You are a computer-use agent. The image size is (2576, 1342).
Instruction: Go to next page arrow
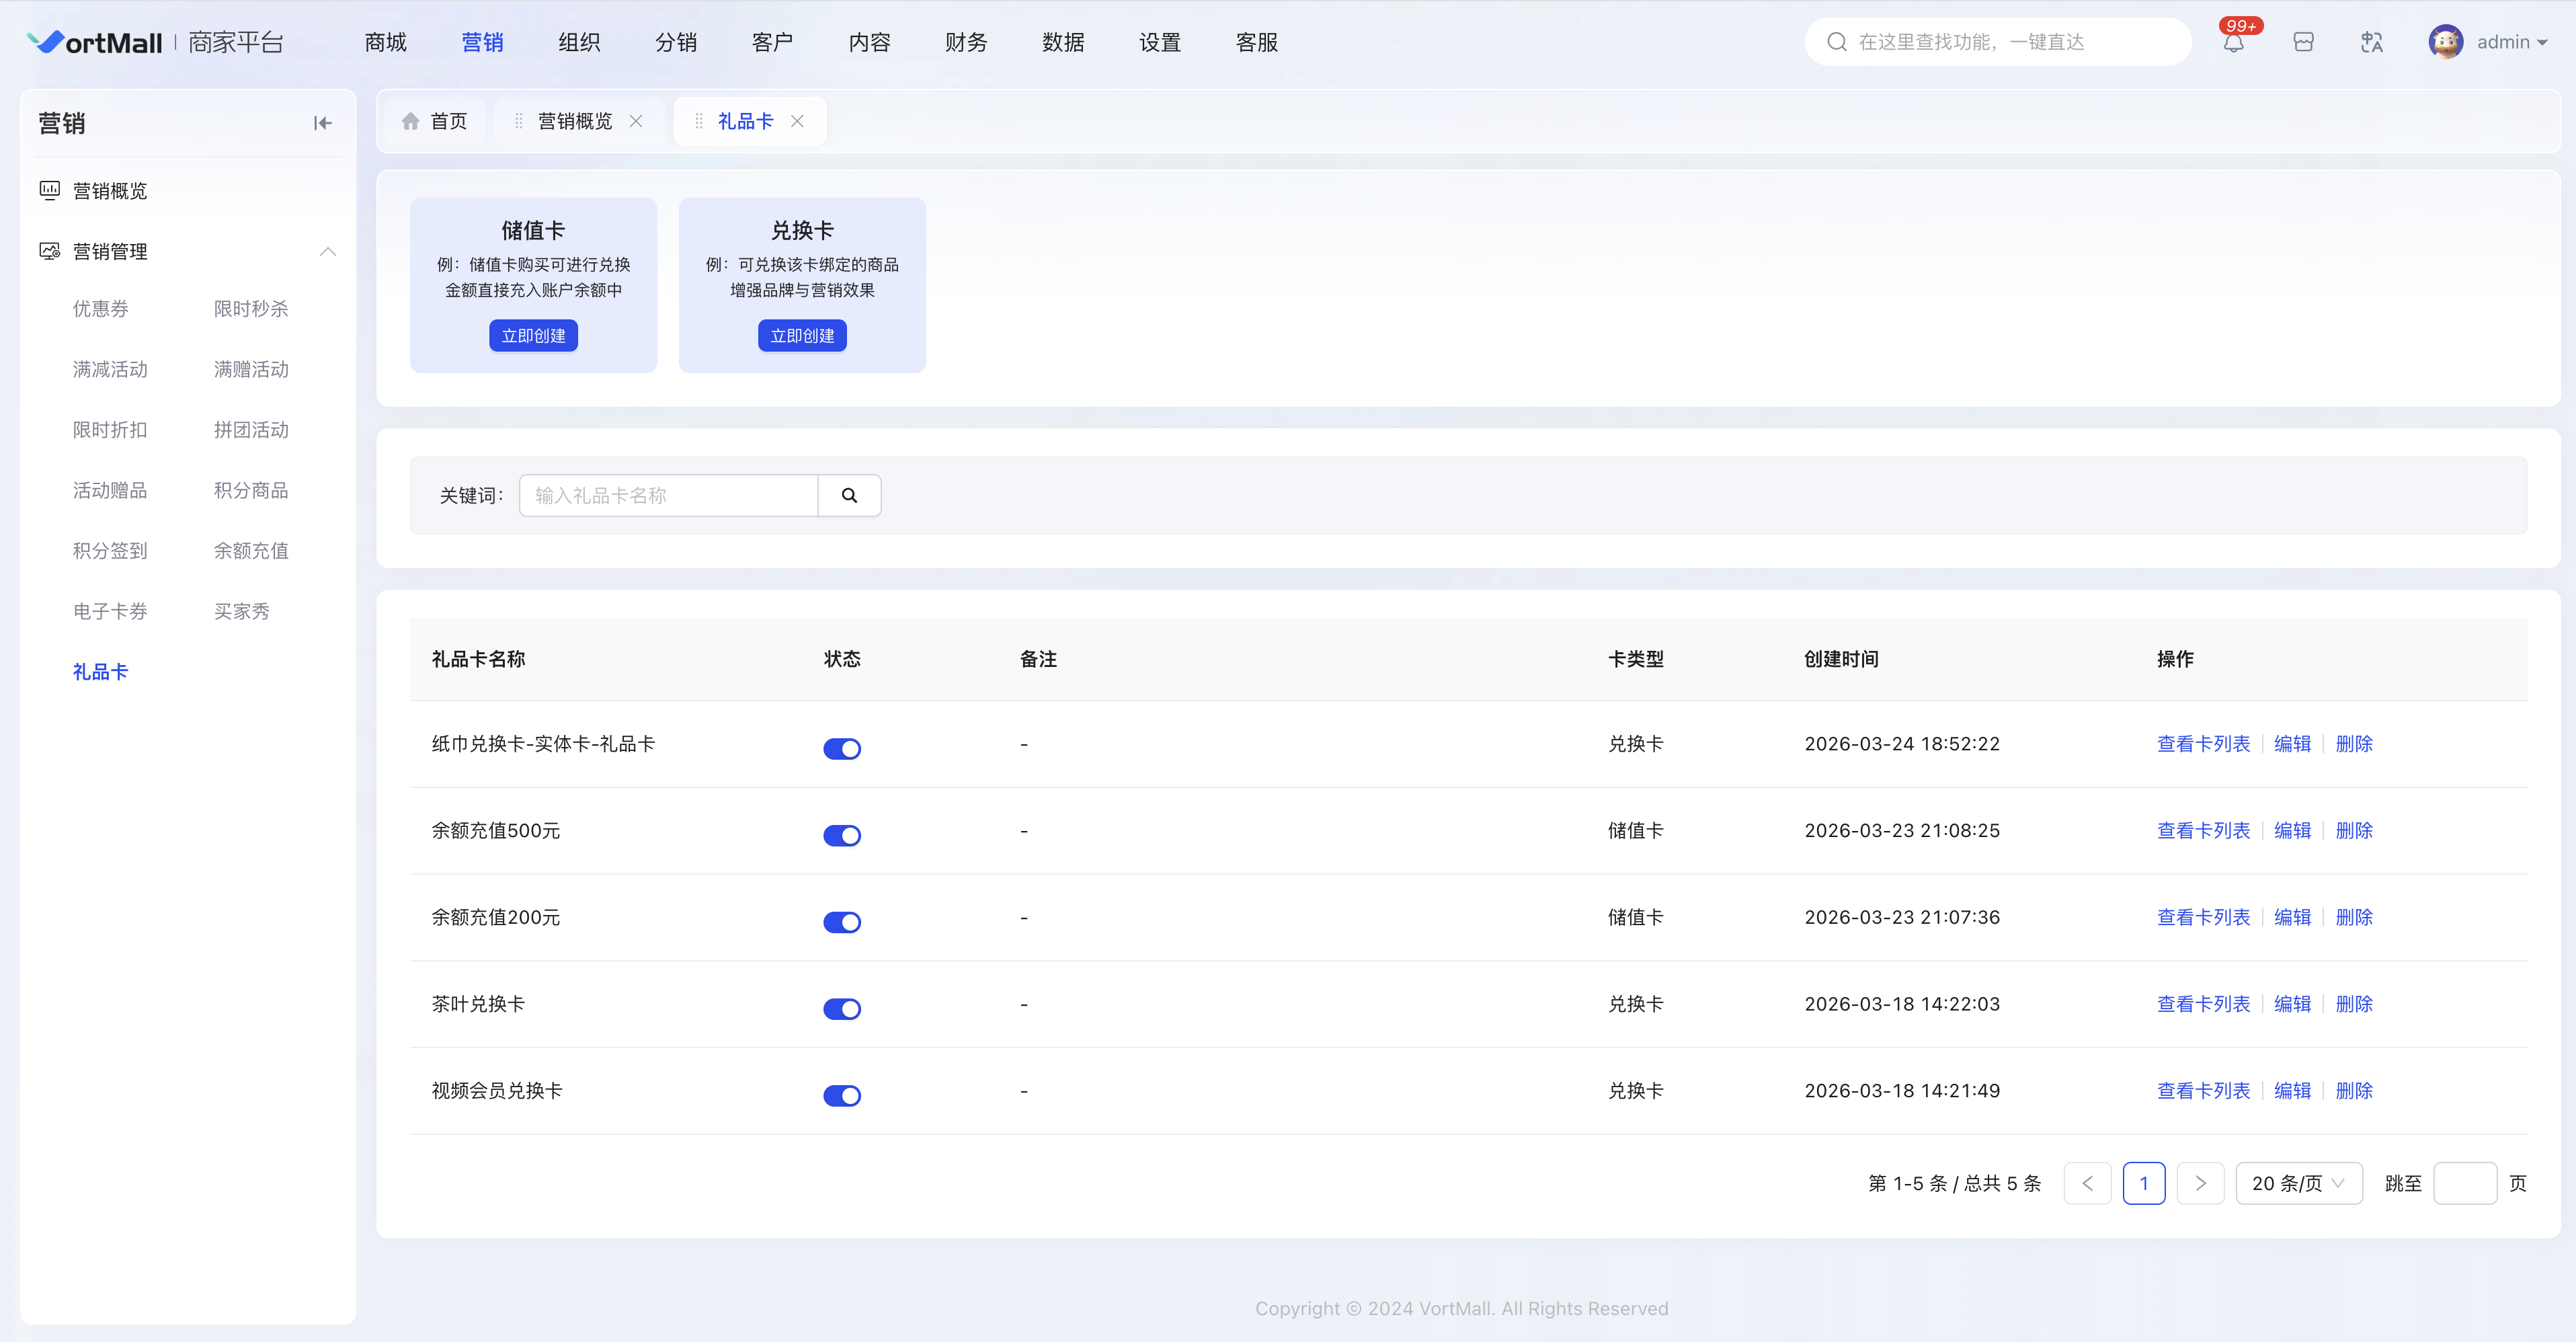[2200, 1183]
